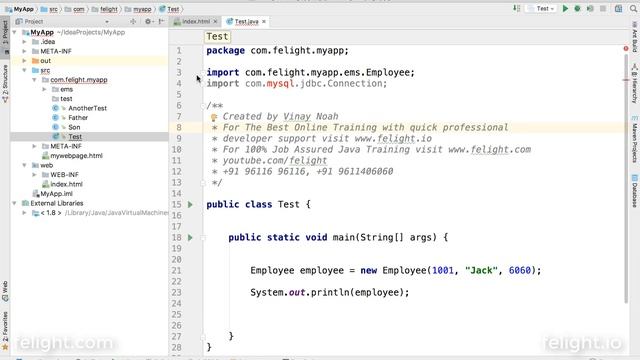Open the Web tool window side tab
The image size is (640, 360).
click(x=5, y=291)
